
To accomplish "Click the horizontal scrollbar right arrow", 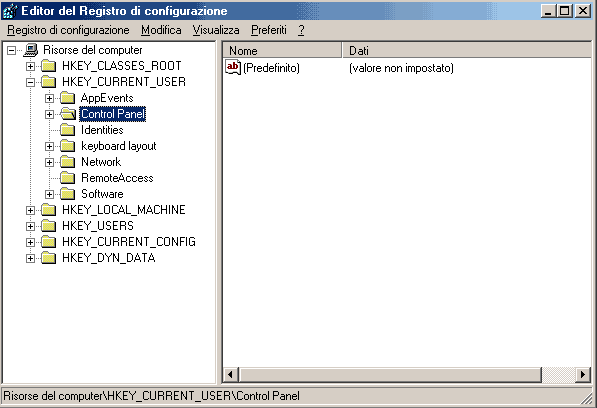I will (583, 375).
